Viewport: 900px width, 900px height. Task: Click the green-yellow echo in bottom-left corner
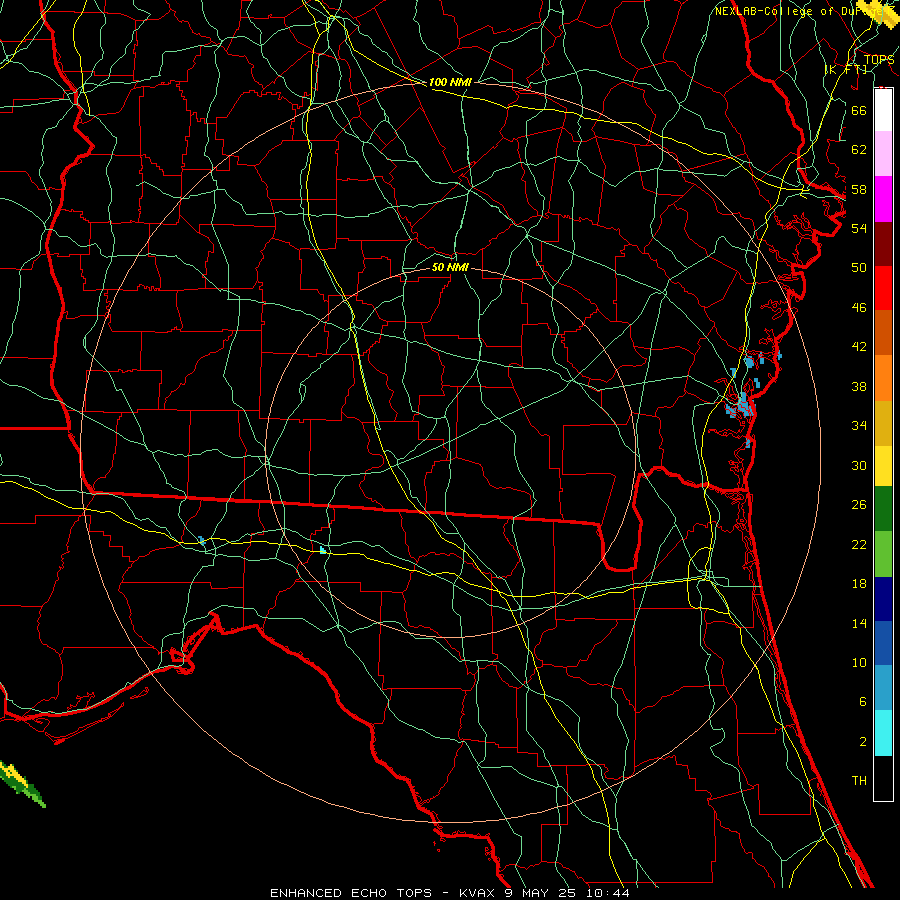(22, 783)
